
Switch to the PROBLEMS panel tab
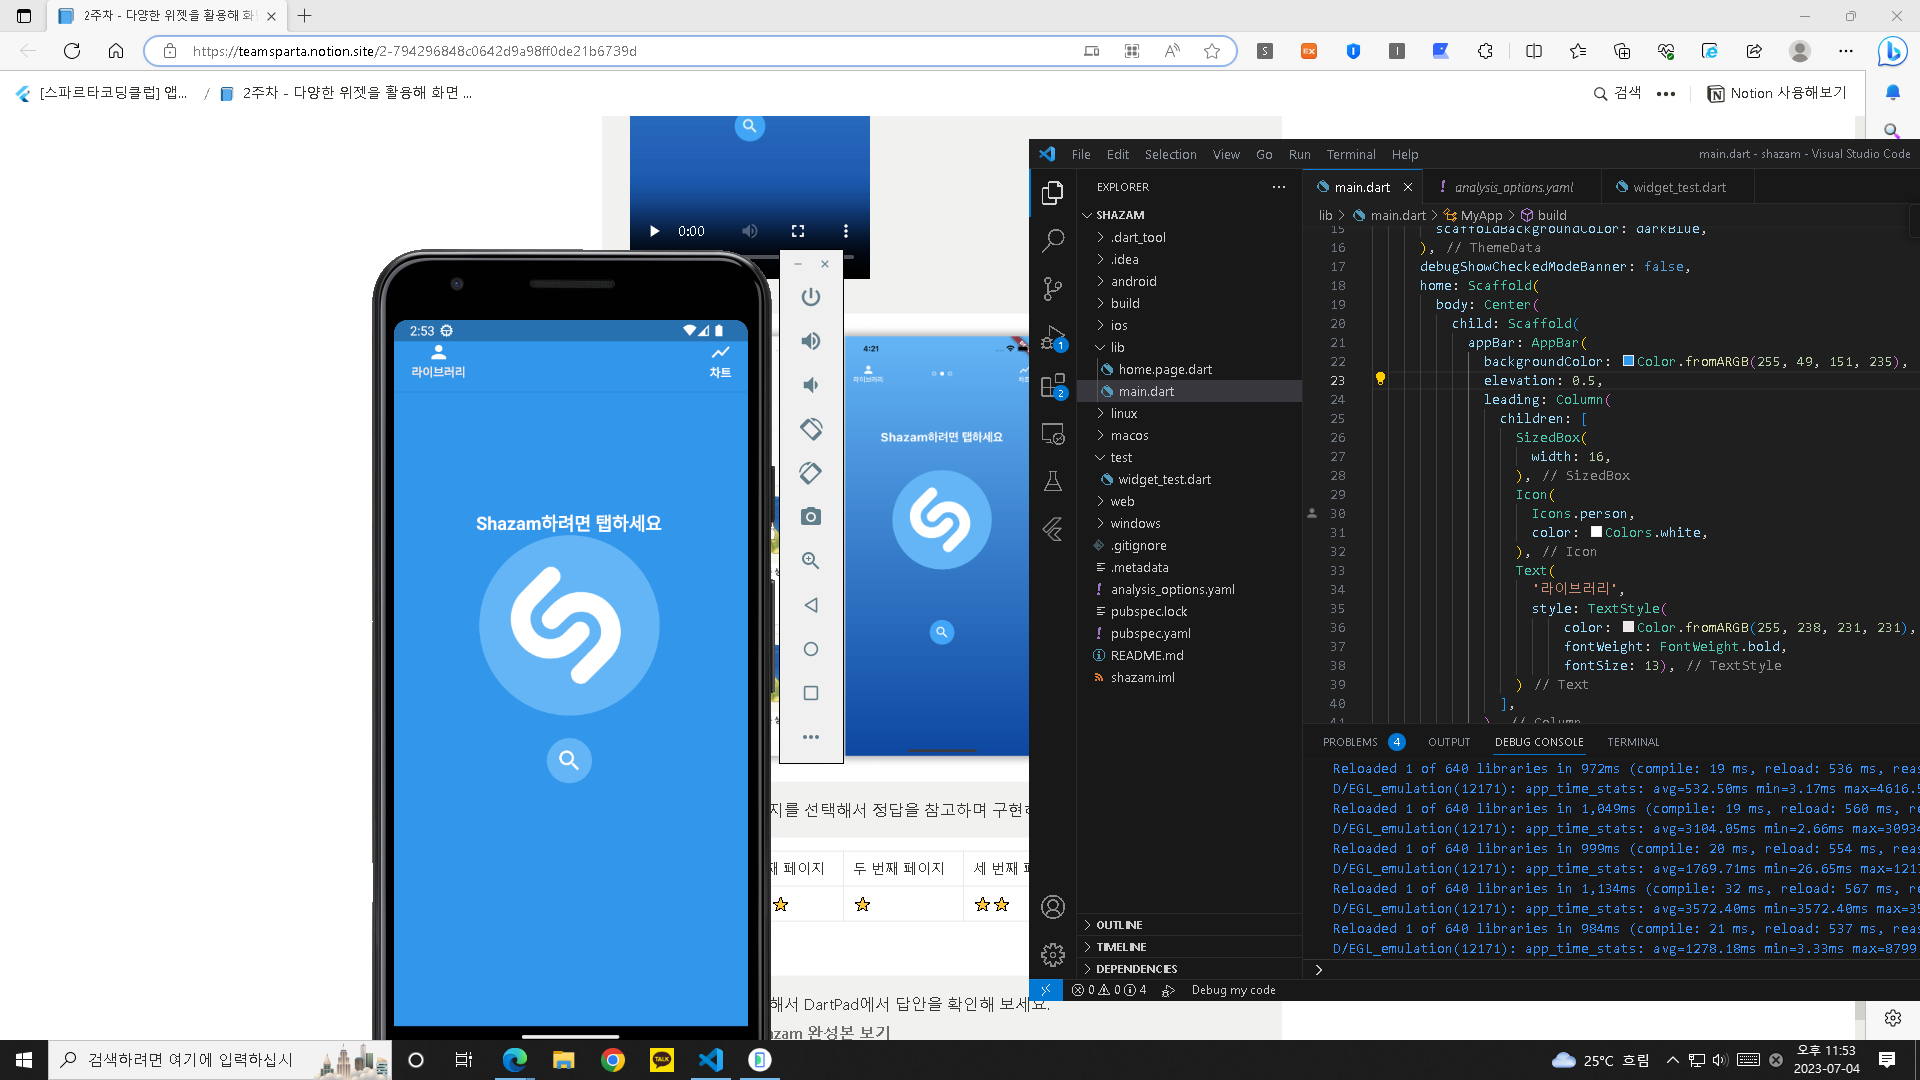(x=1350, y=742)
